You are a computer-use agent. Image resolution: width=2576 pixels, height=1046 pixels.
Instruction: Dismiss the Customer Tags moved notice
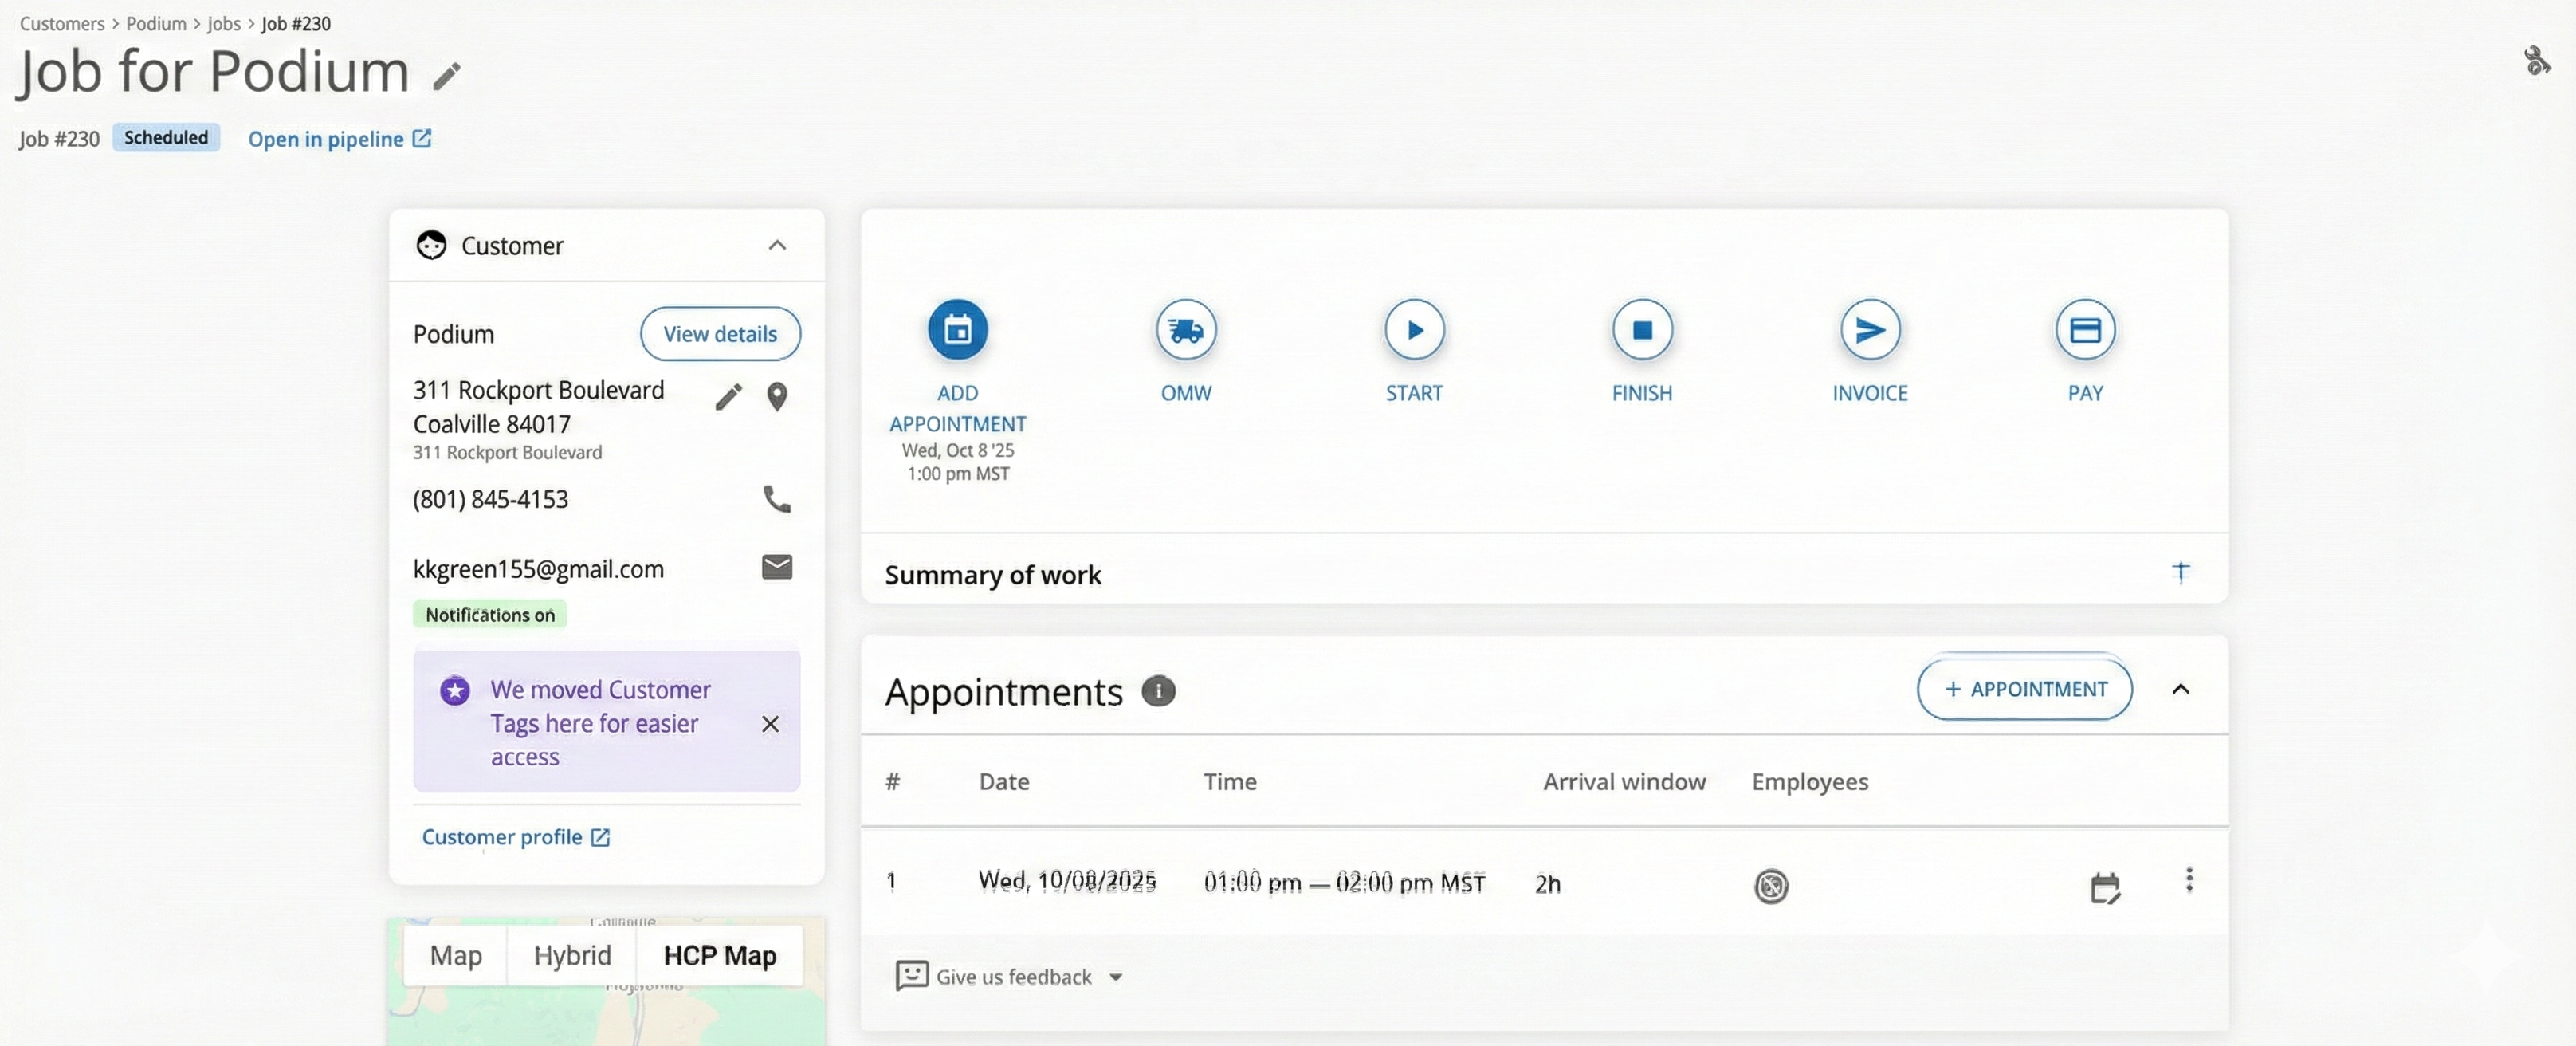point(769,723)
